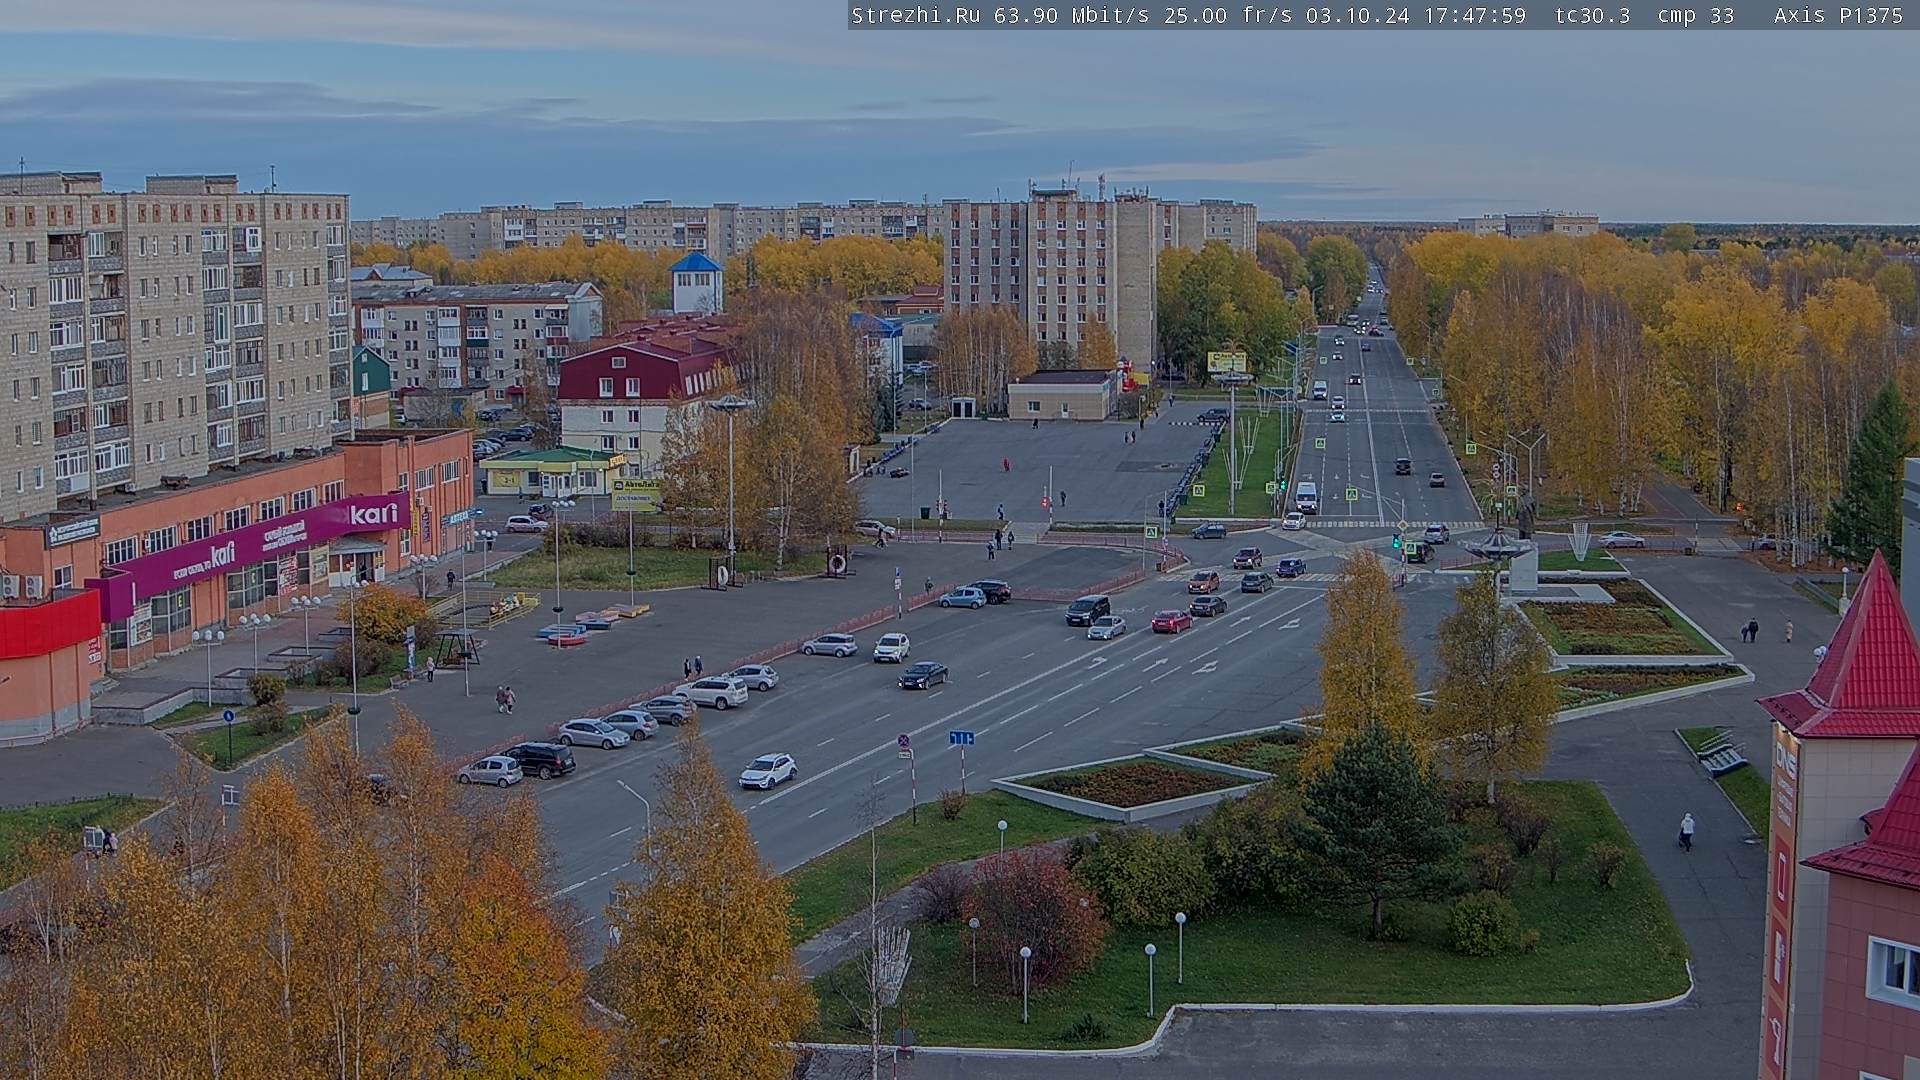Click the 63.90 Mbit/s bitrate value
This screenshot has height=1080, width=1920.
[1073, 15]
